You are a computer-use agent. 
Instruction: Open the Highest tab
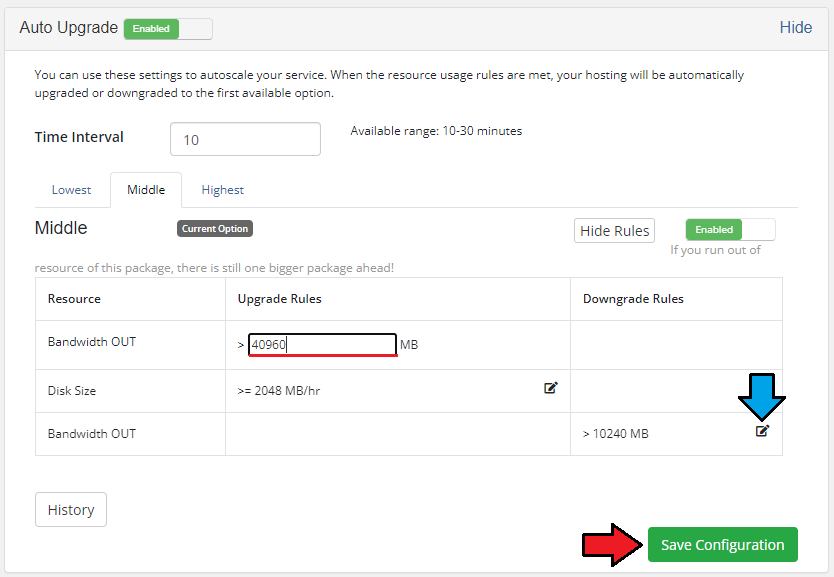click(222, 190)
